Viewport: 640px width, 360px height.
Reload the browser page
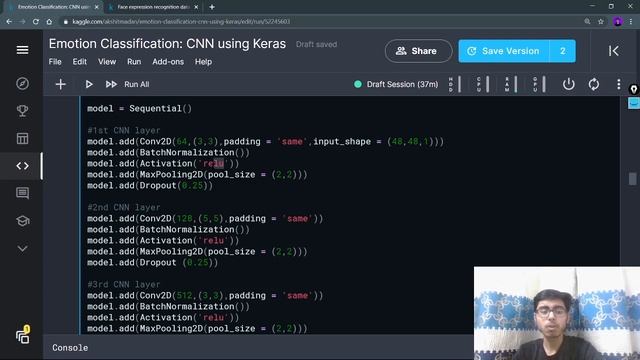(x=36, y=21)
